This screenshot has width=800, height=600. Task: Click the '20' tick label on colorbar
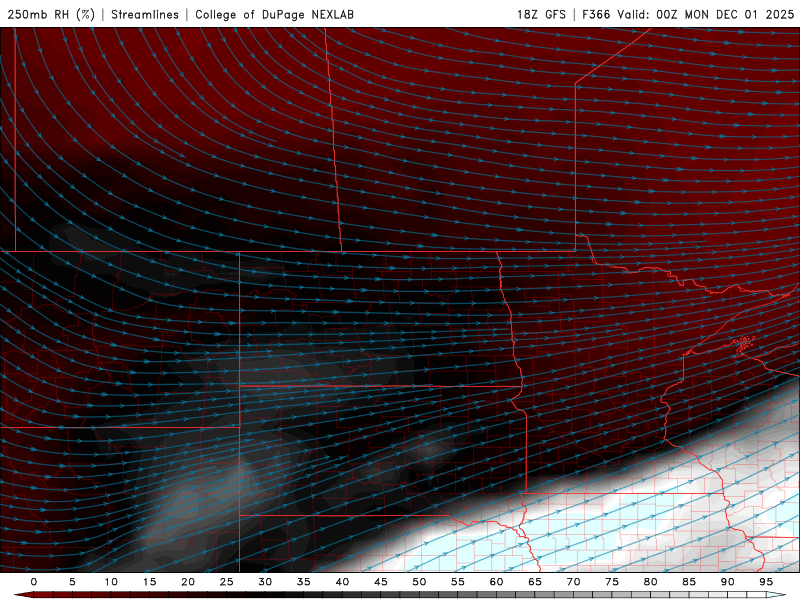(x=188, y=582)
